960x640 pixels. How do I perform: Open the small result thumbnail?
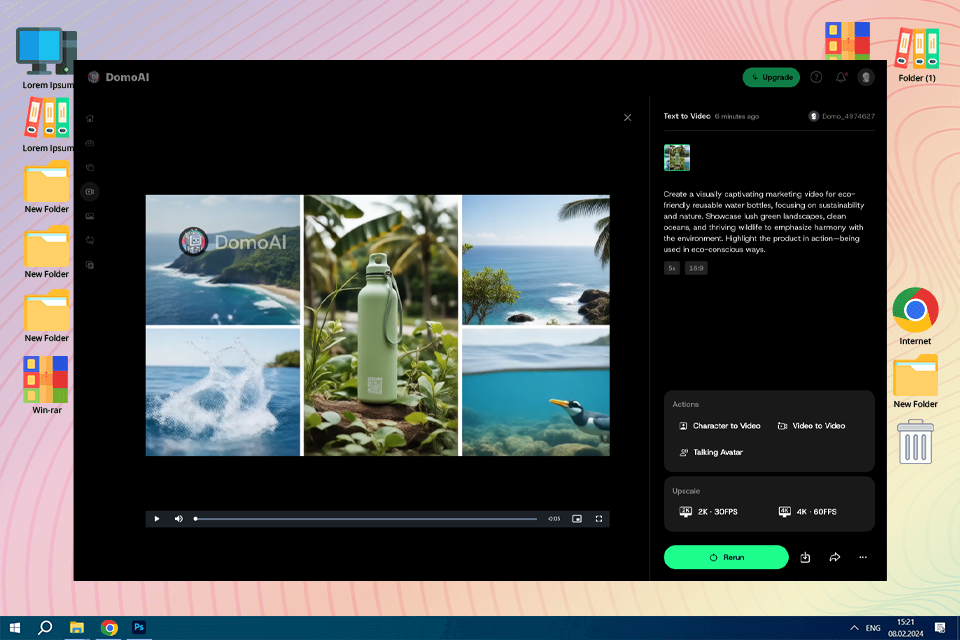pyautogui.click(x=677, y=157)
